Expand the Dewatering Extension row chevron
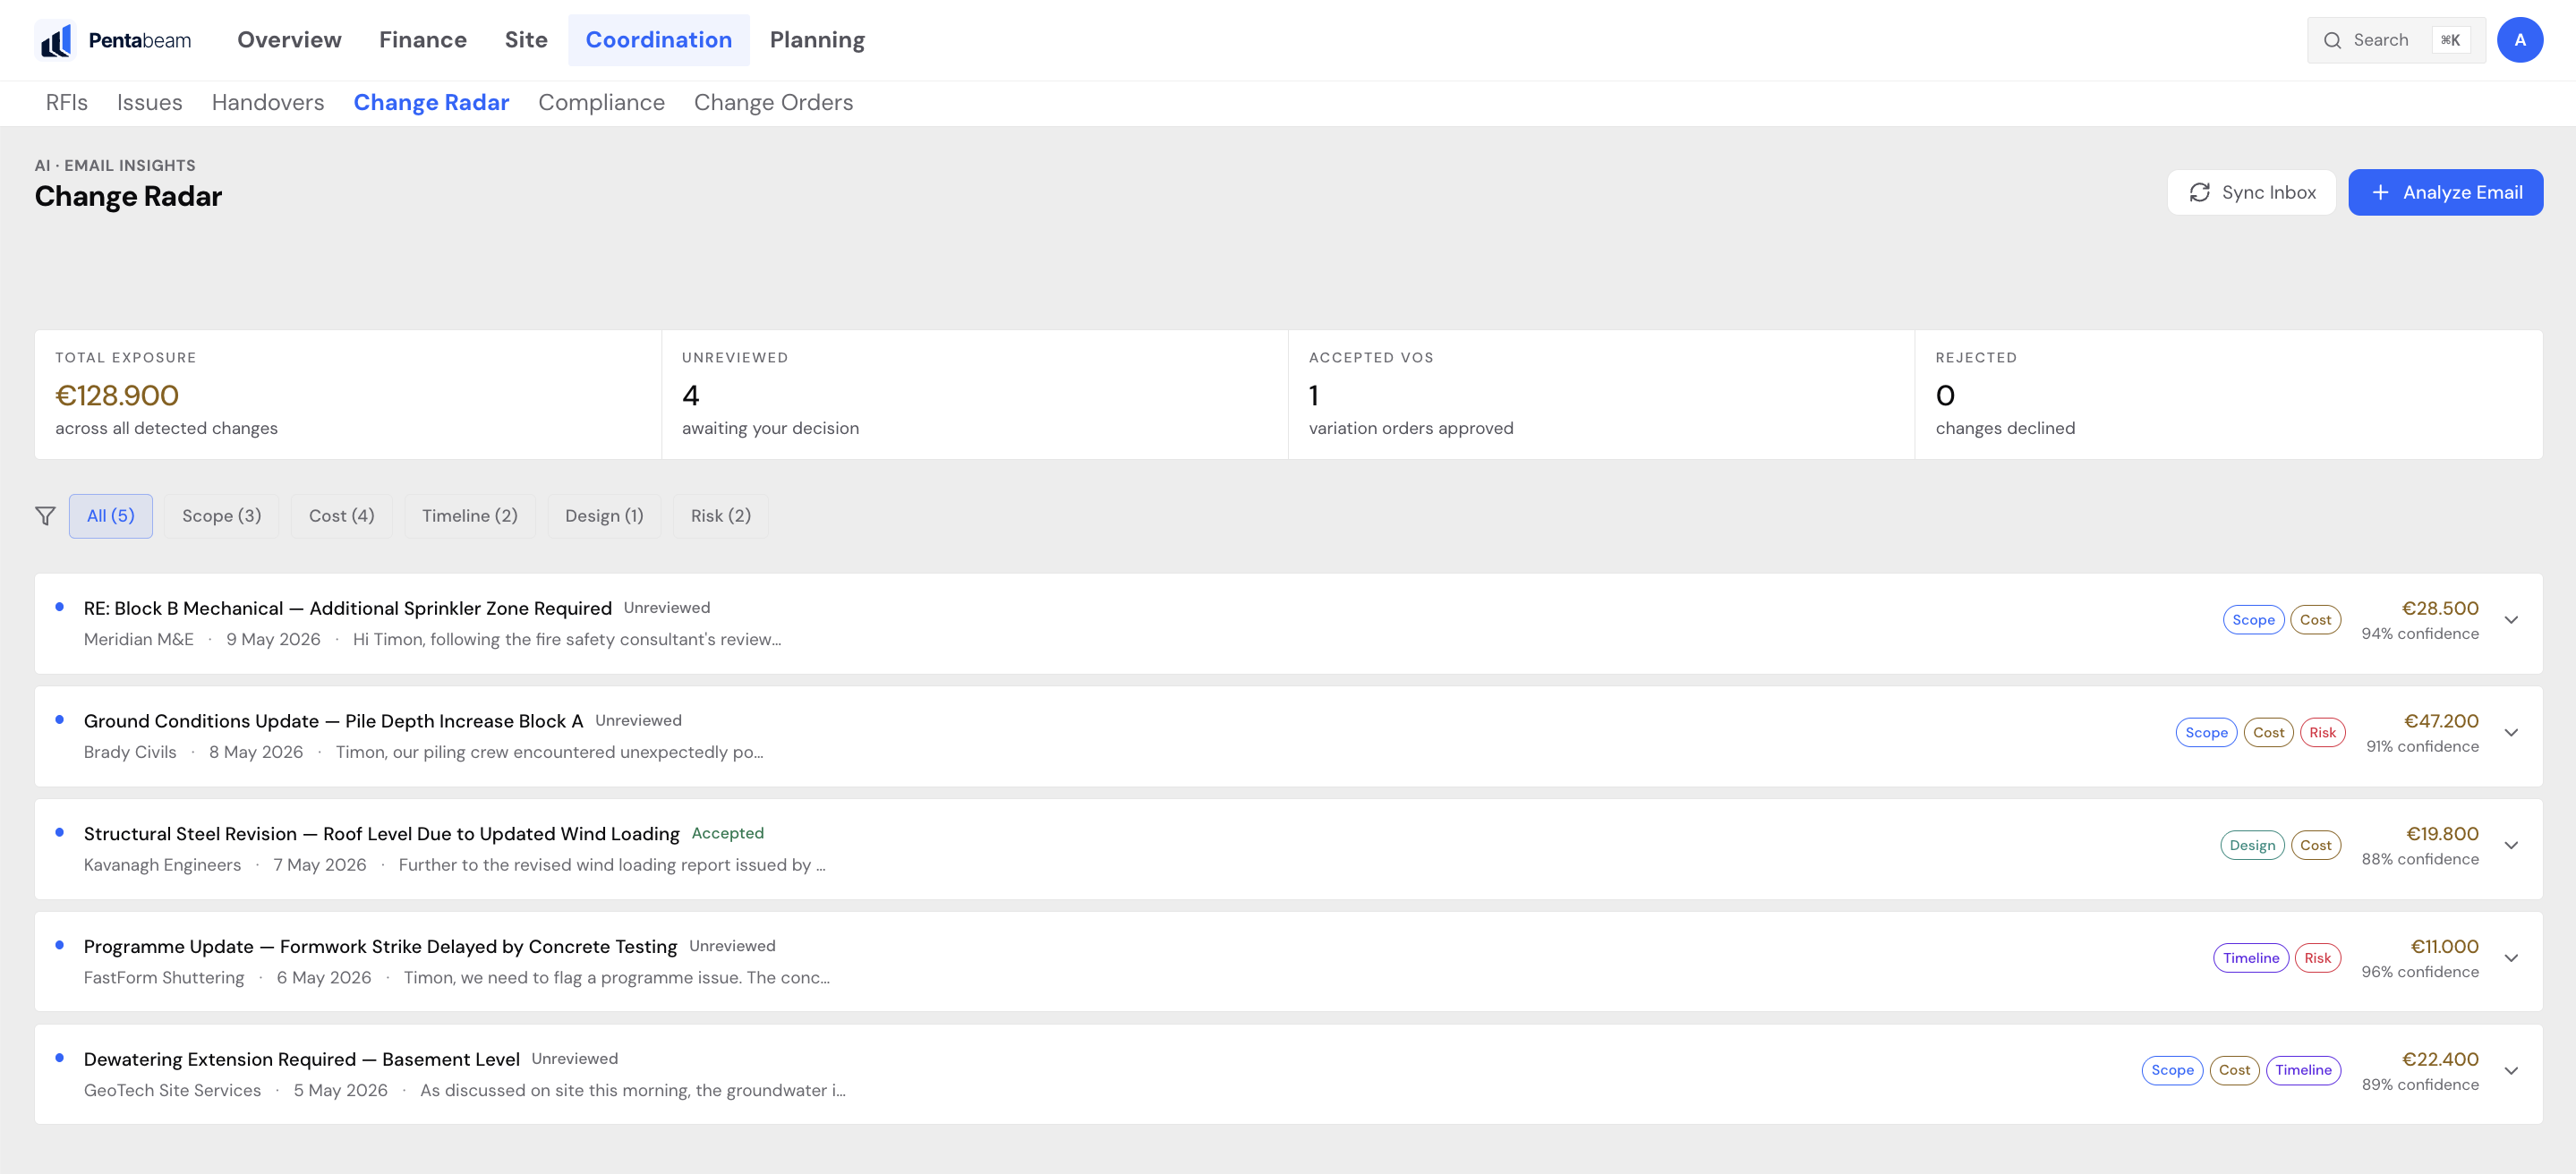This screenshot has width=2576, height=1174. [x=2510, y=1071]
